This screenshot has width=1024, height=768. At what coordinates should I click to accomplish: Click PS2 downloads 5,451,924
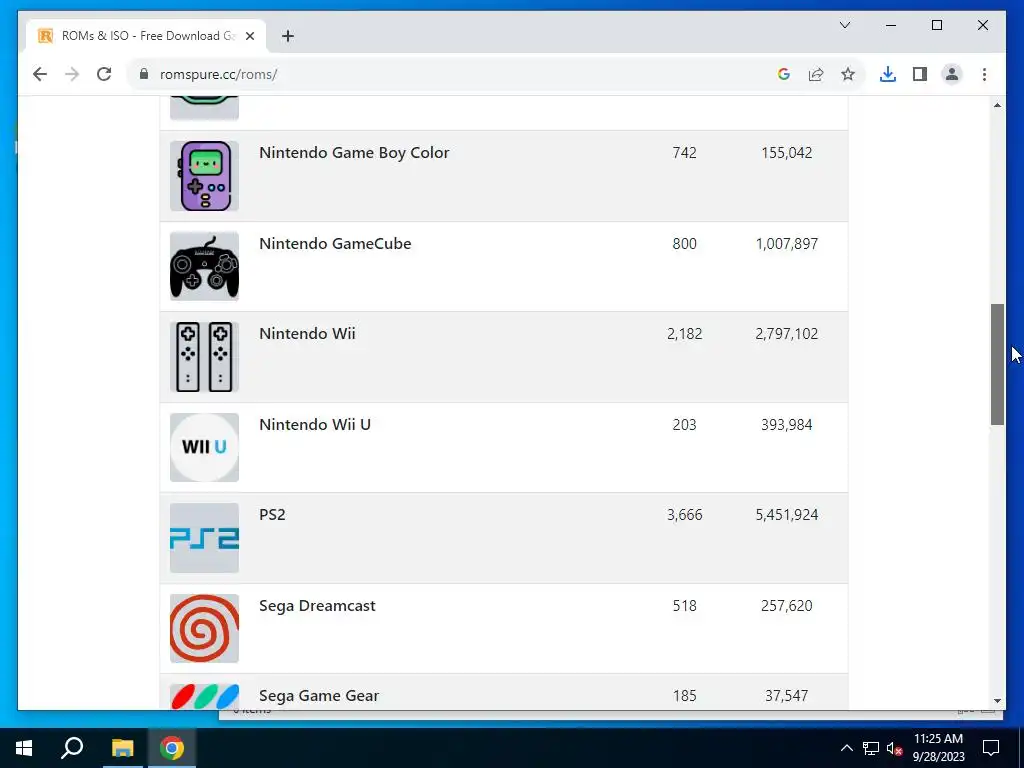tap(786, 515)
